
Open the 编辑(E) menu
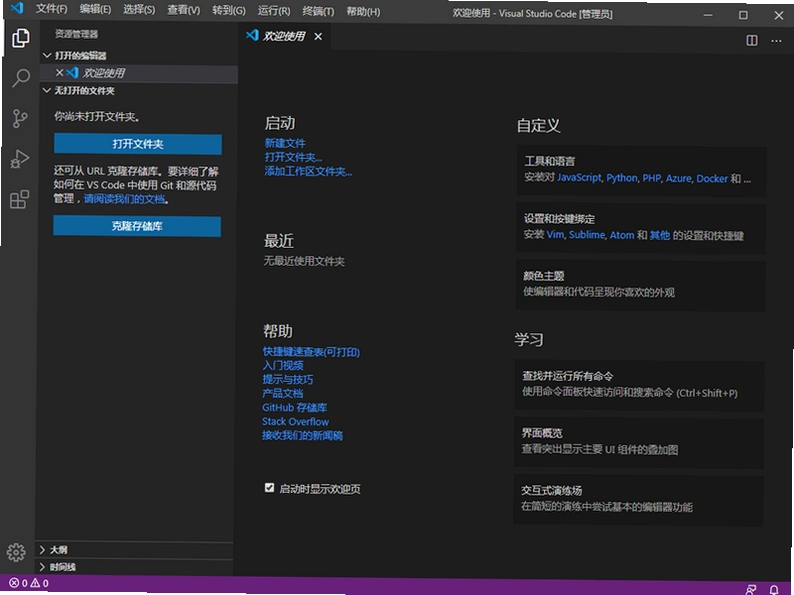click(95, 9)
